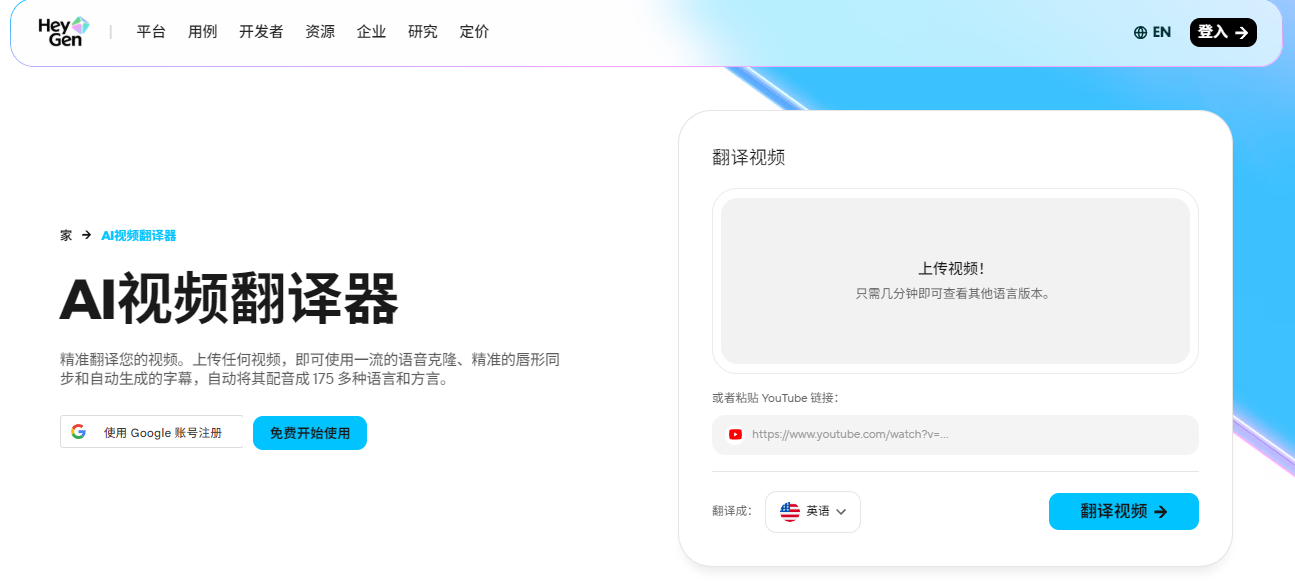Open the 定价 pricing page
The width and height of the screenshot is (1295, 583).
pos(474,32)
